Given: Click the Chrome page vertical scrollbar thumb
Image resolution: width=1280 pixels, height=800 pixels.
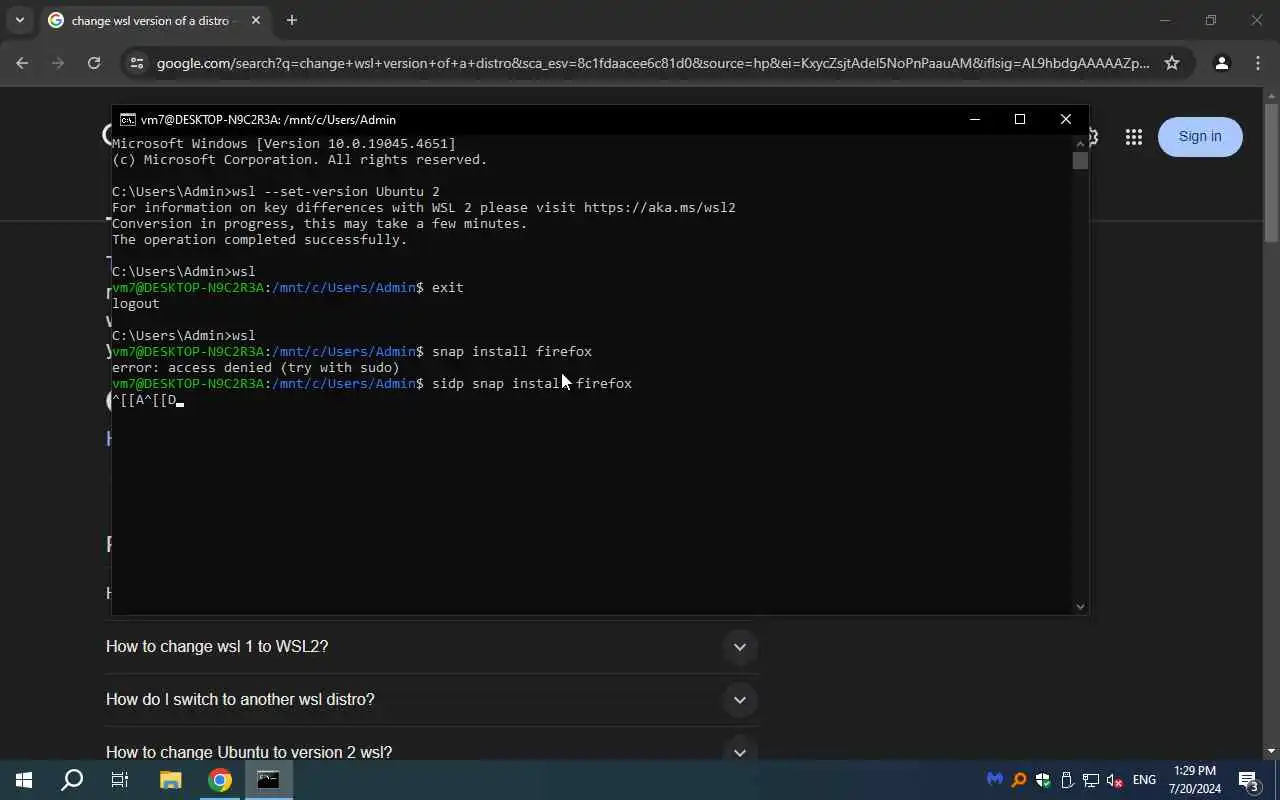Looking at the screenshot, I should click(x=1271, y=172).
